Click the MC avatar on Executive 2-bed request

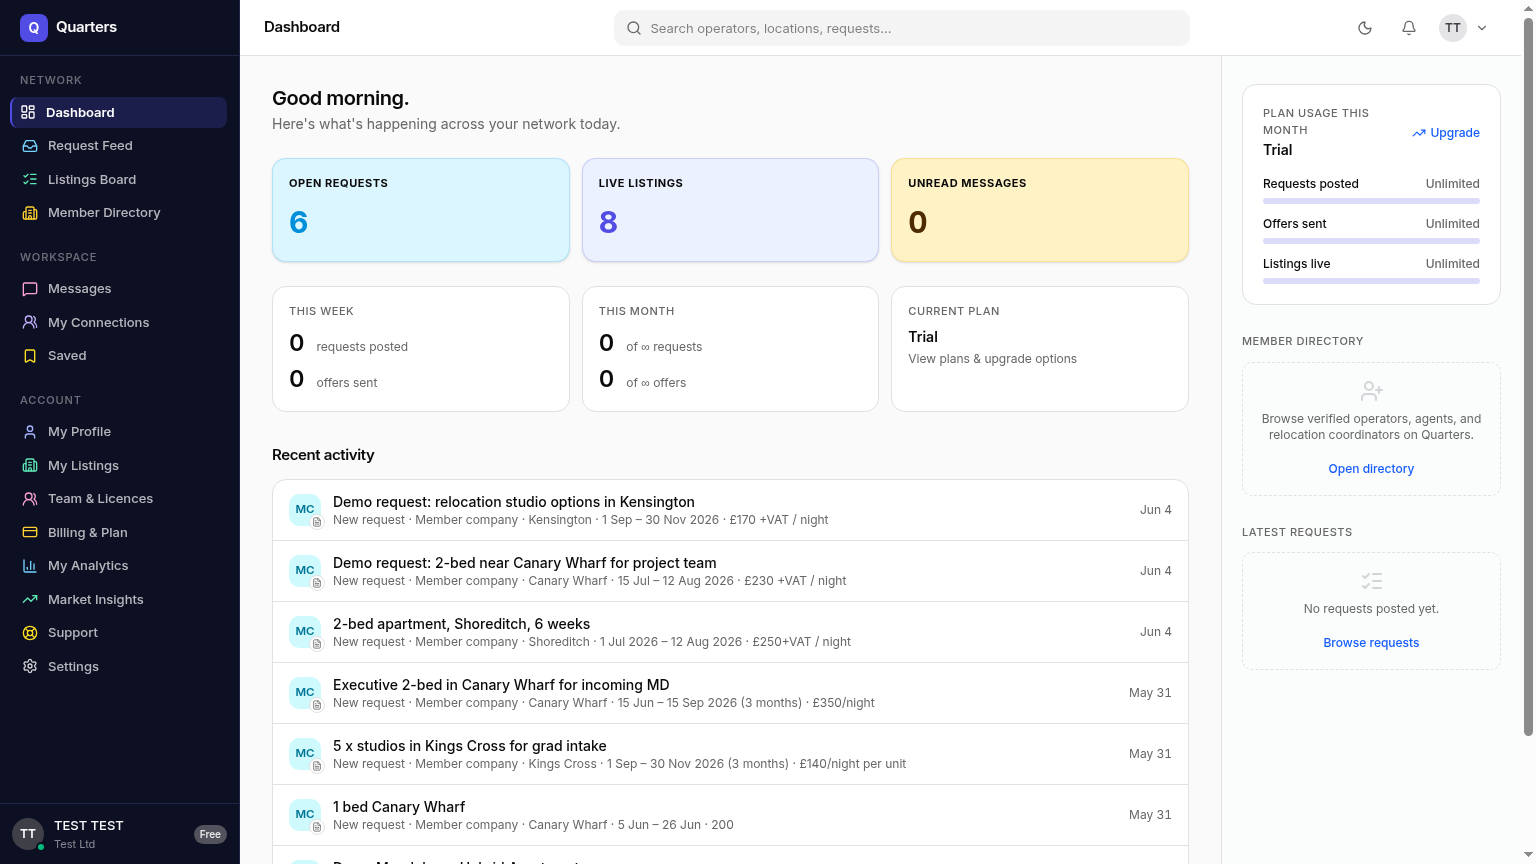coord(305,693)
